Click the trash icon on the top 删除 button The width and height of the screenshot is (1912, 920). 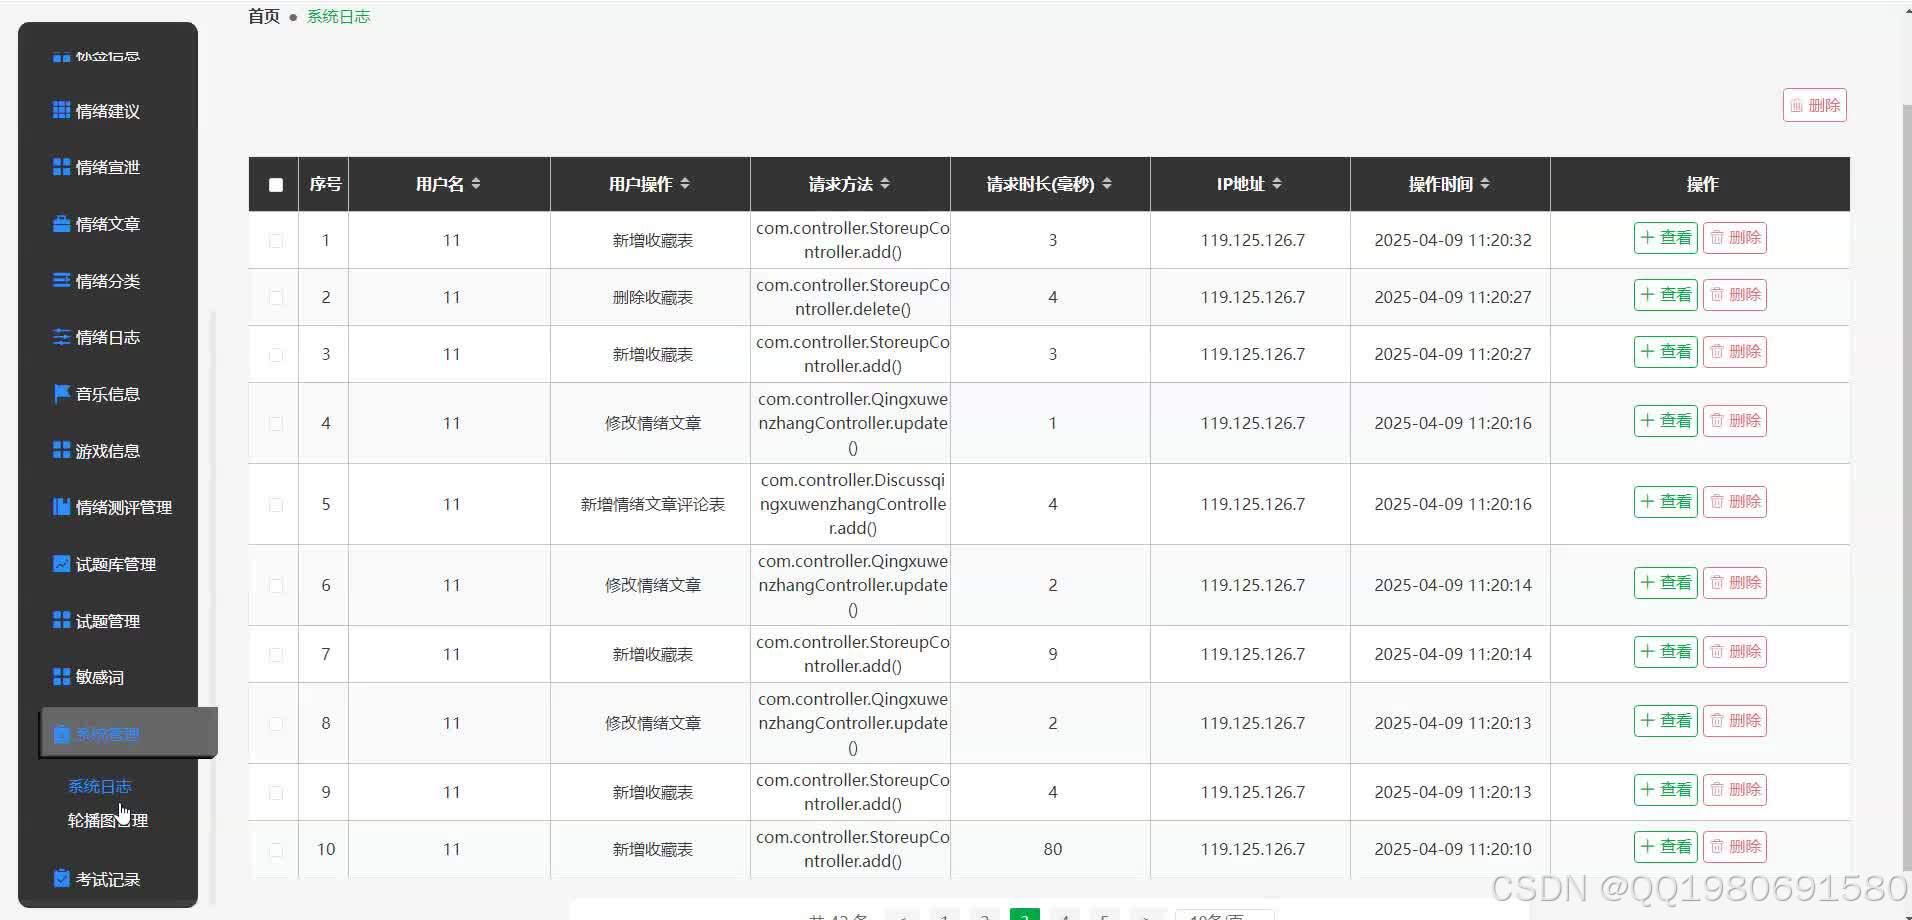point(1797,104)
